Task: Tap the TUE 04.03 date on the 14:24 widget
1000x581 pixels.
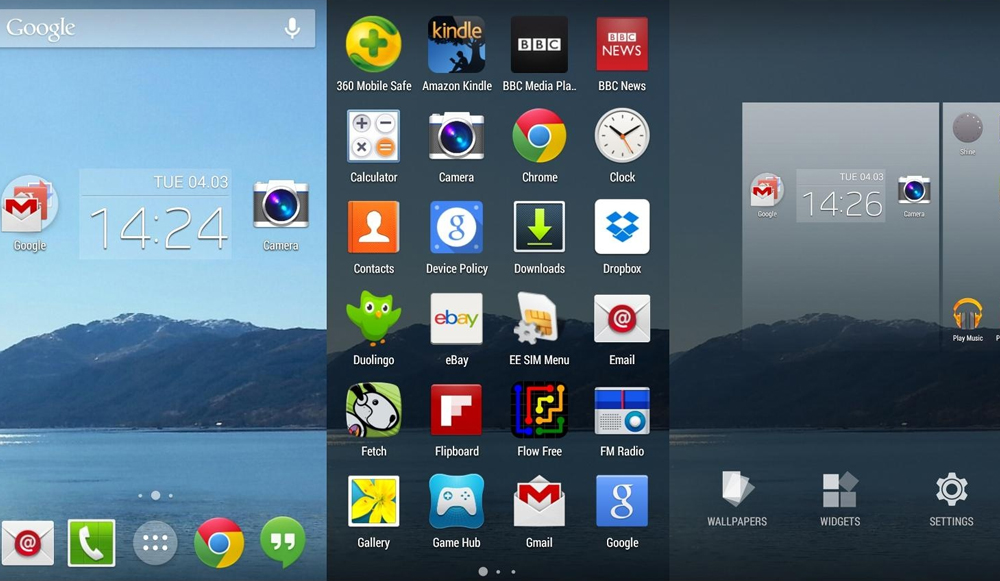Action: pyautogui.click(x=191, y=182)
